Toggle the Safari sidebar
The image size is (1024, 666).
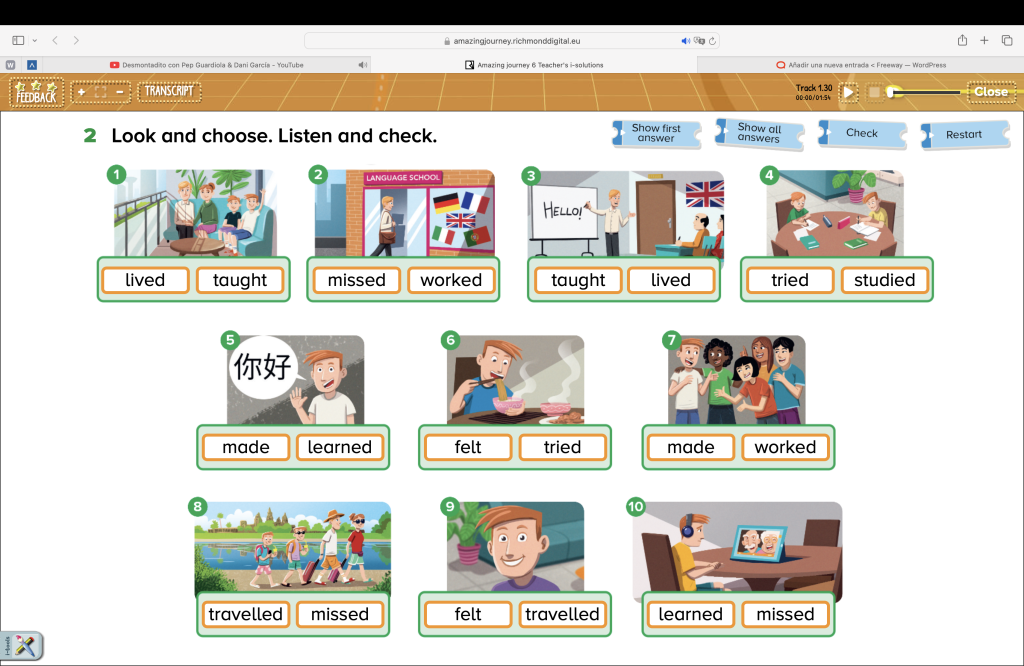click(18, 41)
